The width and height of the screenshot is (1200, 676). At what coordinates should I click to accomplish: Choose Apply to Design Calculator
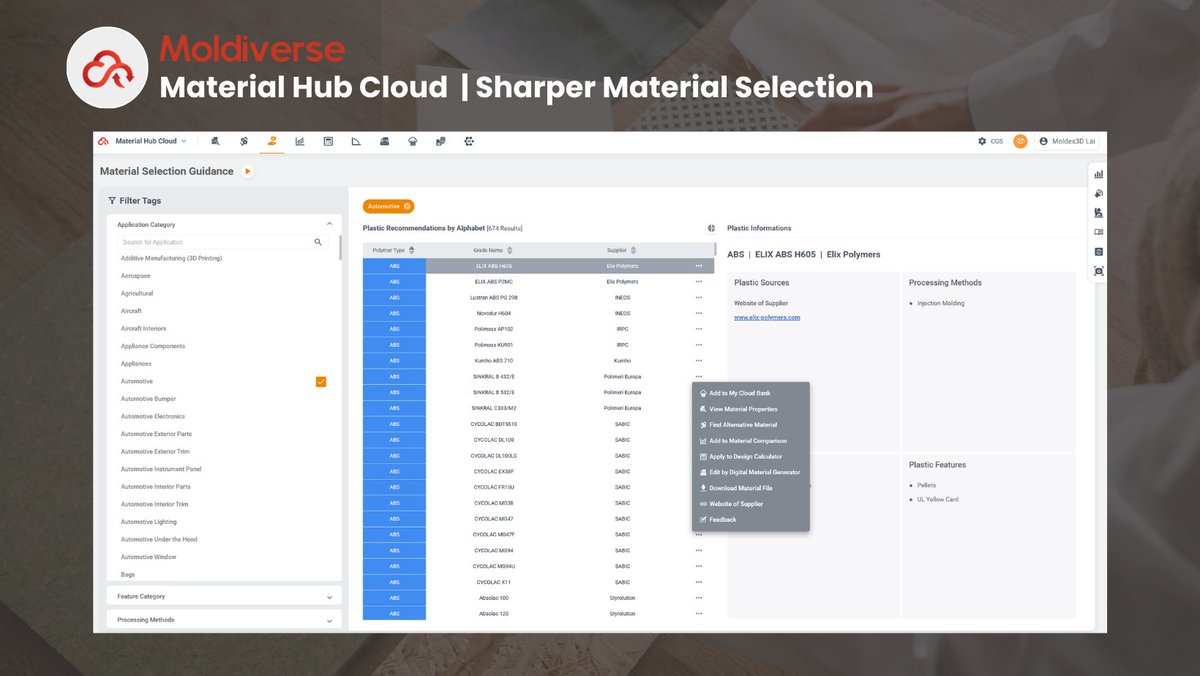751,456
